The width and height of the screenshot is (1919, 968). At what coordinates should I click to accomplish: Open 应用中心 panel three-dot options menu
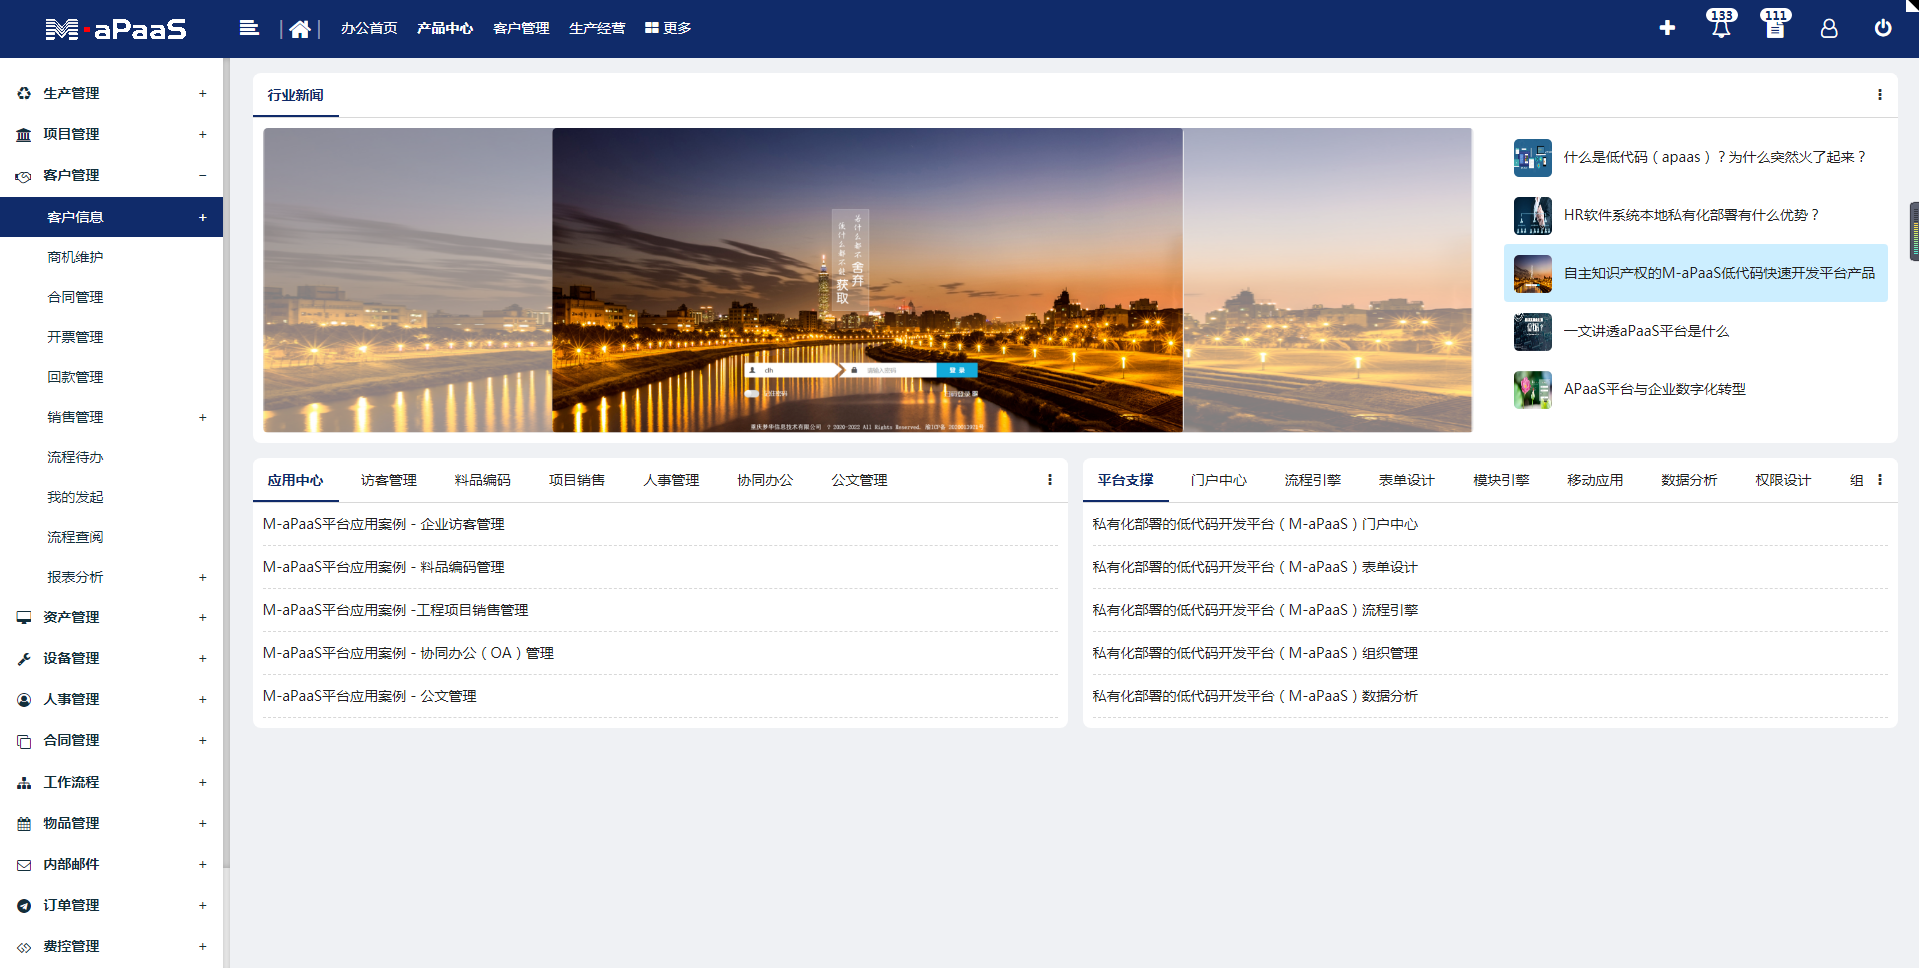tap(1049, 479)
